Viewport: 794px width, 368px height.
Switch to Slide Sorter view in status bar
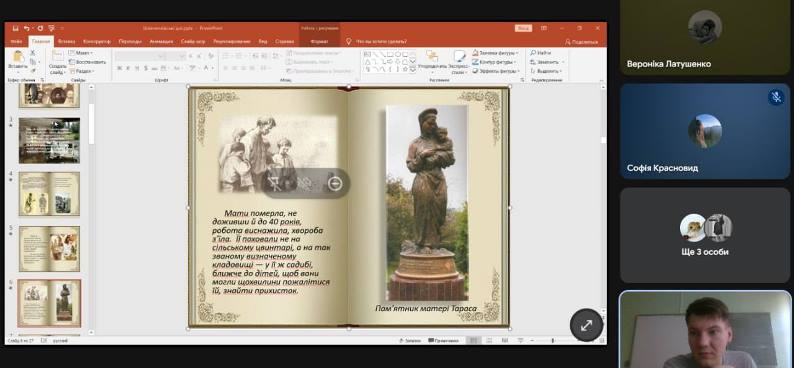click(488, 341)
